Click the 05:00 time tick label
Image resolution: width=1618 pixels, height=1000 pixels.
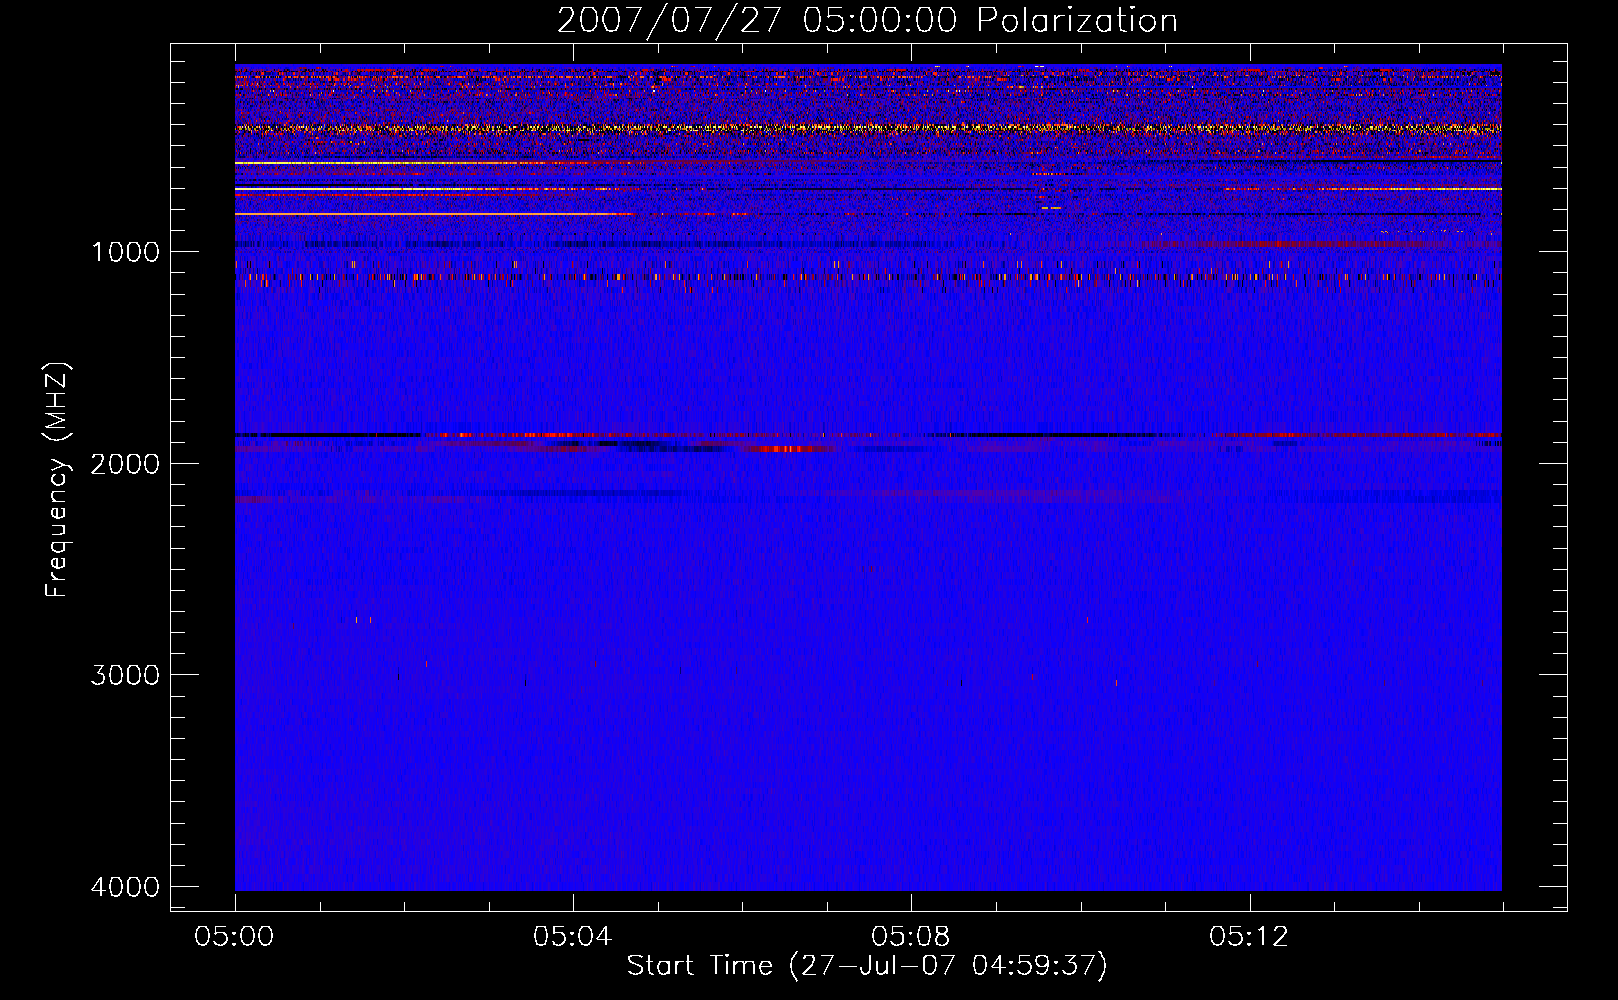[x=235, y=937]
